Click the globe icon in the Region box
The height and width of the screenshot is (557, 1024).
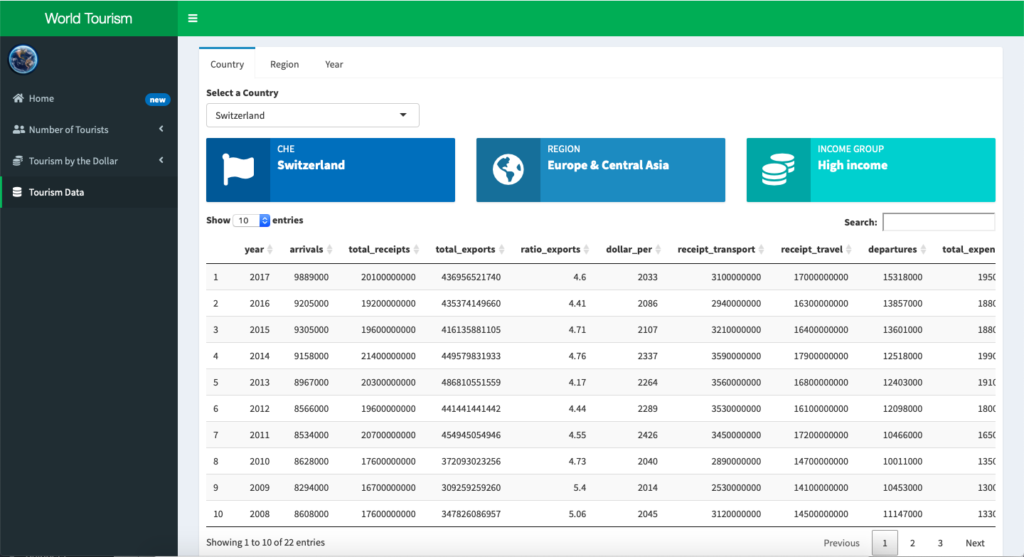pyautogui.click(x=508, y=170)
